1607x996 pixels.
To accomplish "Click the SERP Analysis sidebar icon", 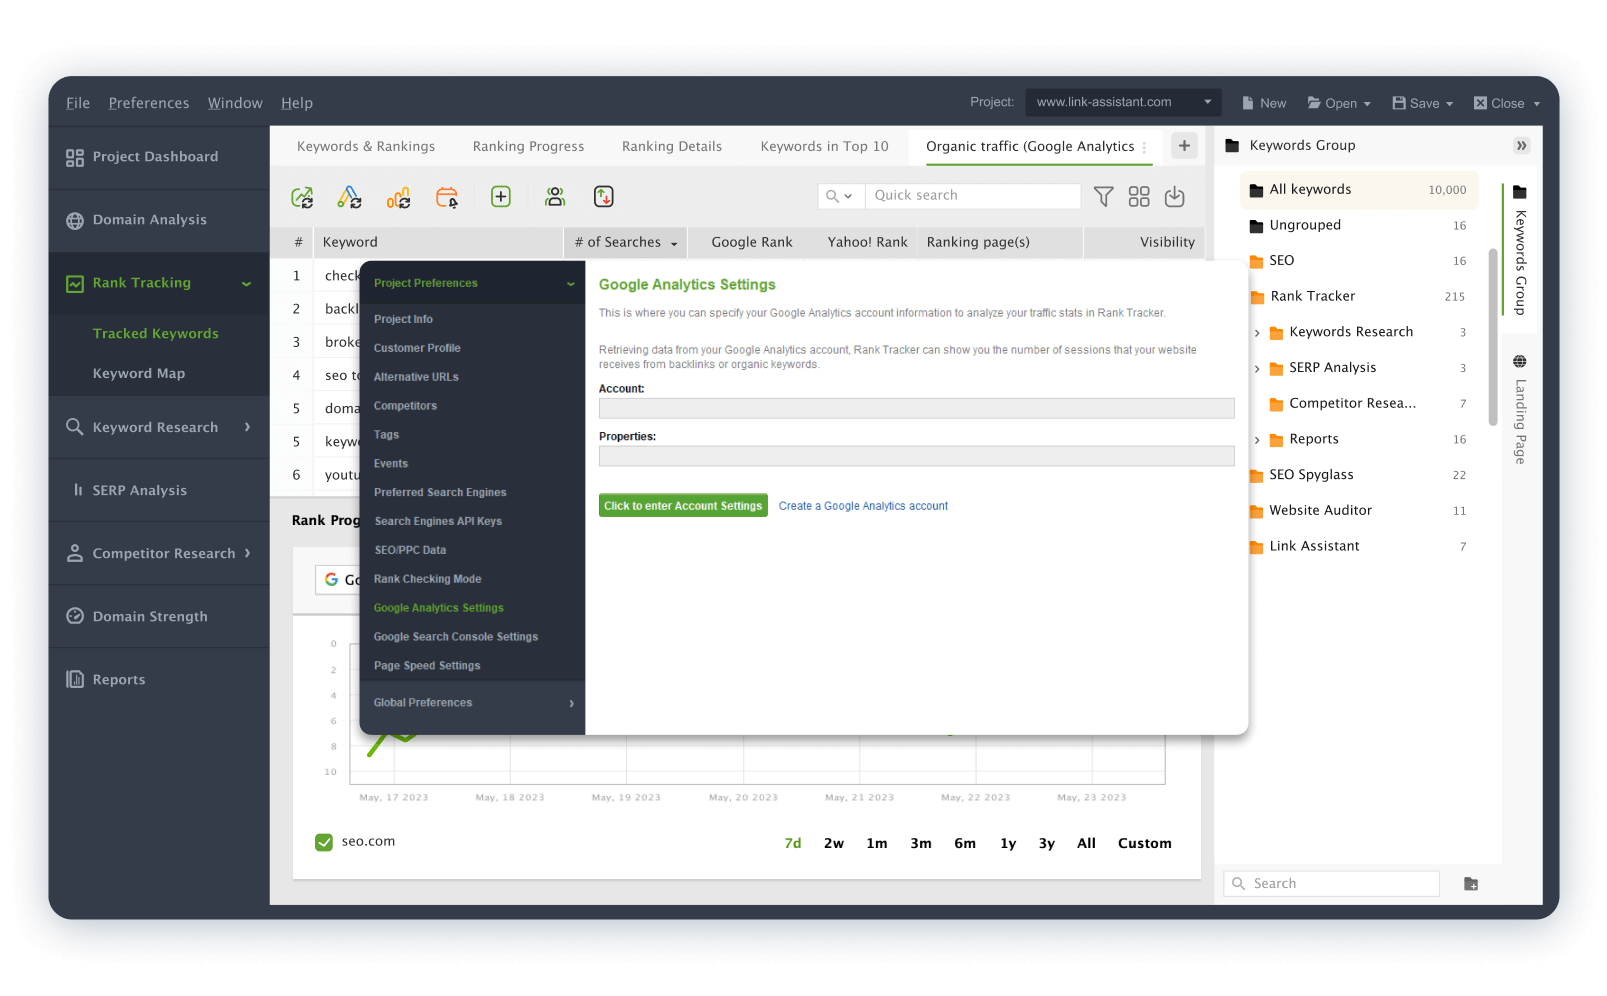I will pos(77,490).
